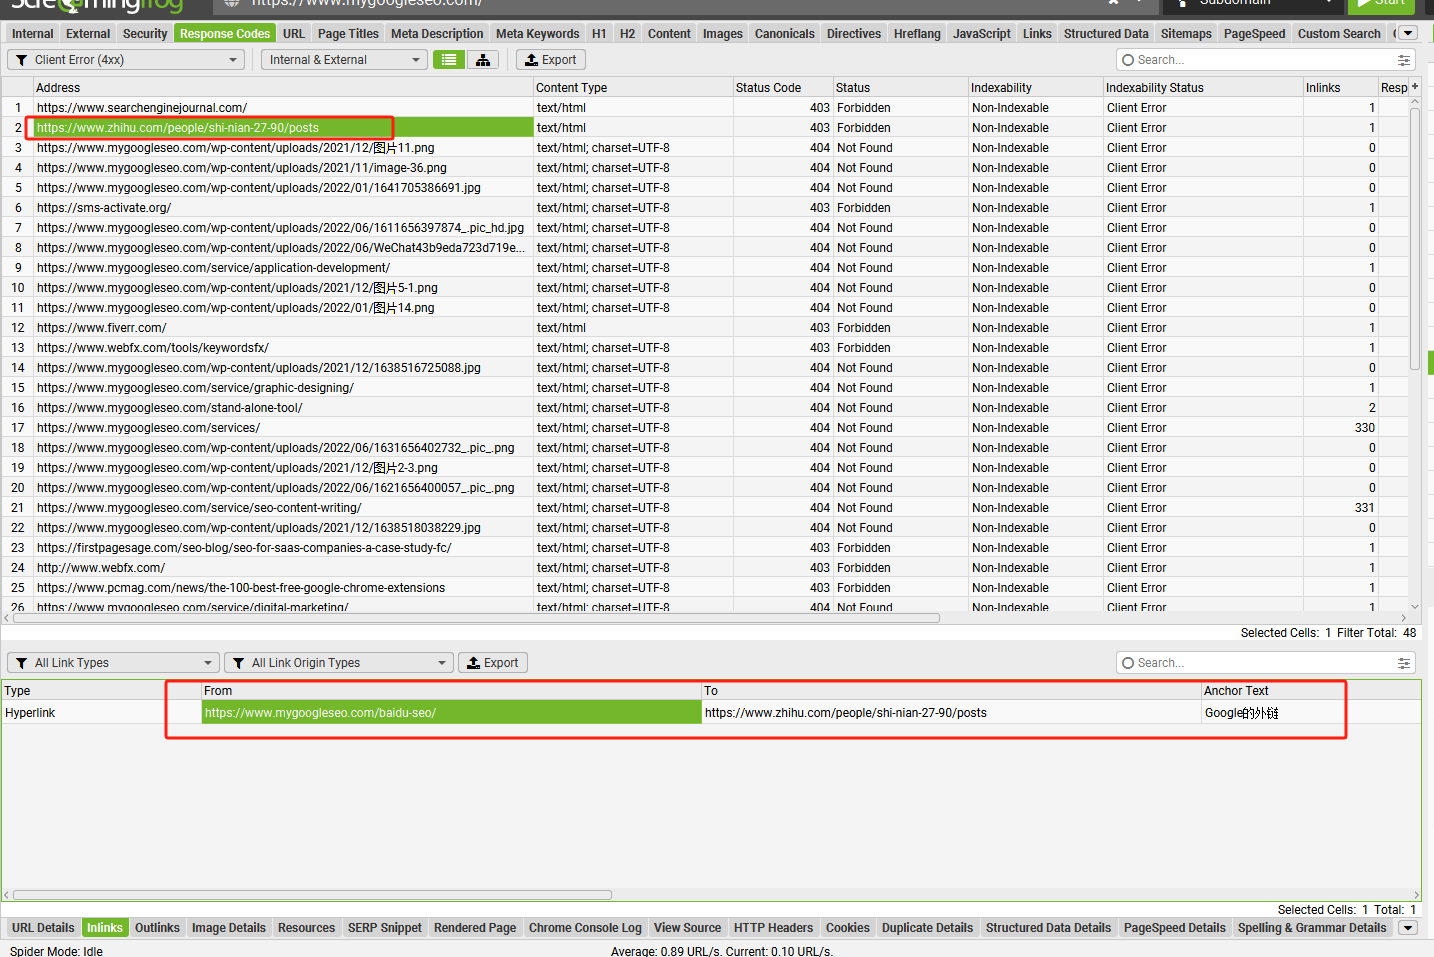Viewport: 1434px width, 957px height.
Task: Click the main table vertical scrollbar
Action: click(x=1415, y=238)
